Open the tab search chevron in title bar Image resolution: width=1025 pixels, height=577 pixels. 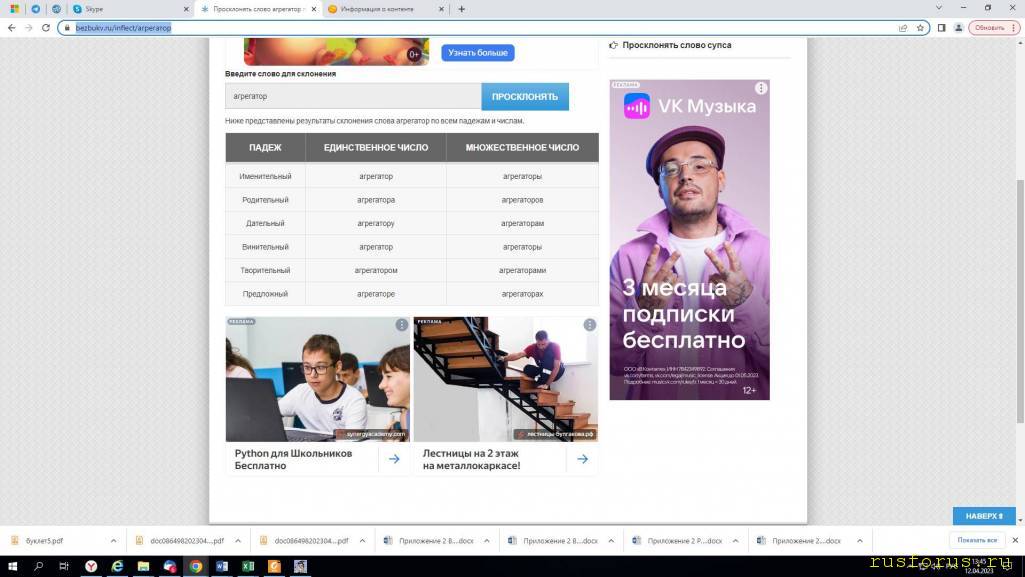(938, 8)
